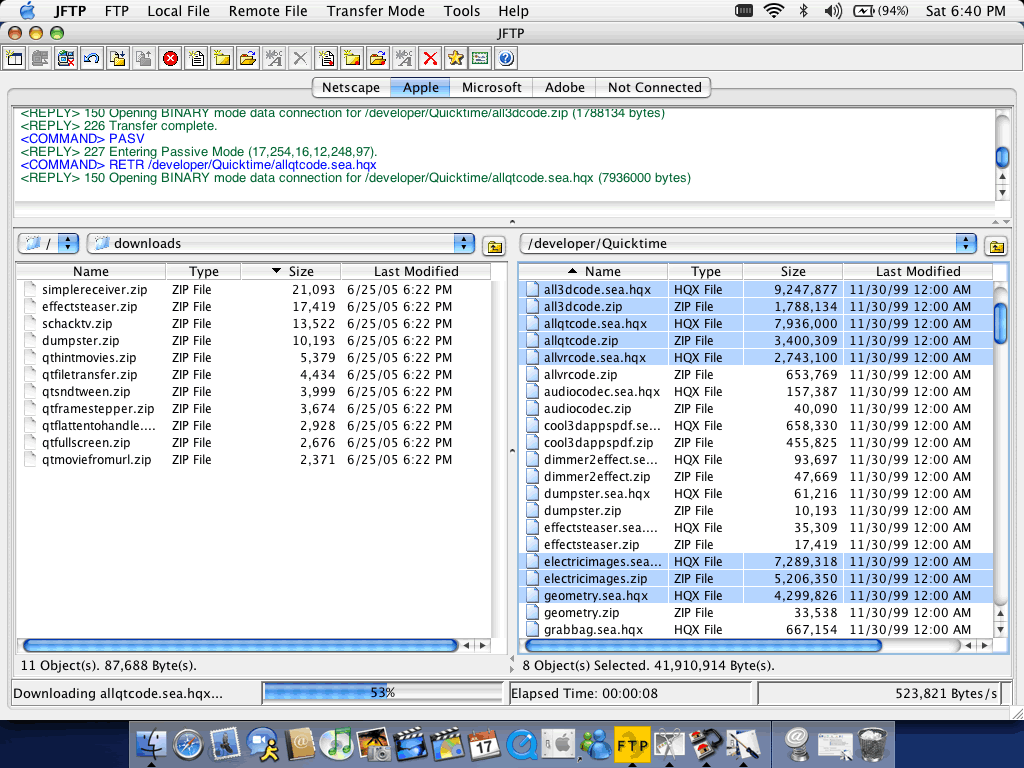Click the new remote folder toolbar icon
The image size is (1024, 768).
coord(352,59)
